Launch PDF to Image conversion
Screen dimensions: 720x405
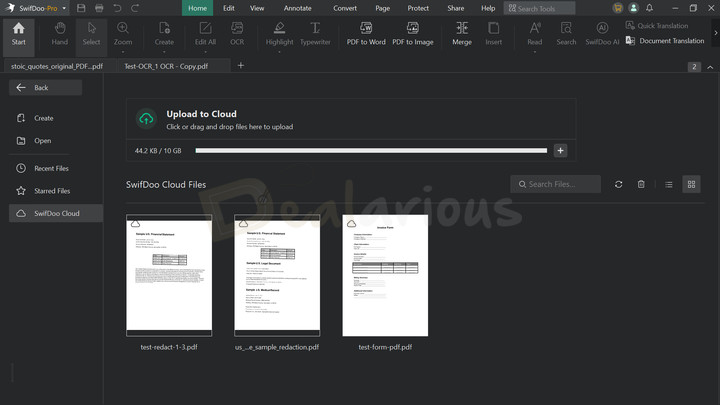point(413,34)
